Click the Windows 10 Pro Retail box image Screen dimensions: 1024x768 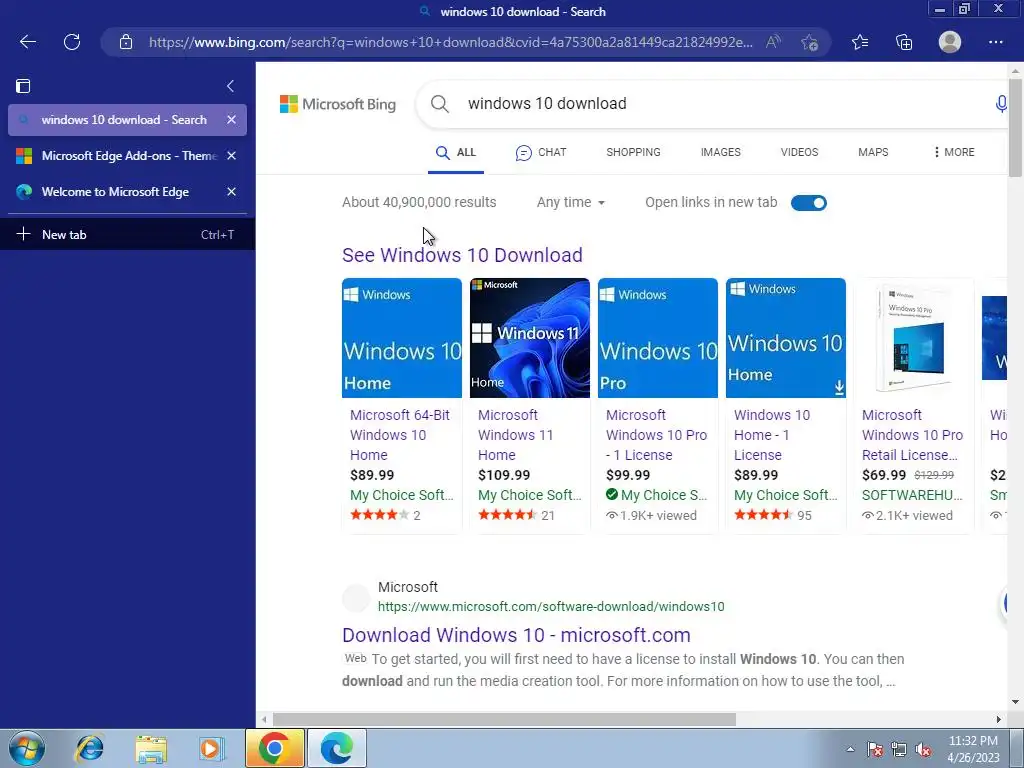click(x=914, y=338)
